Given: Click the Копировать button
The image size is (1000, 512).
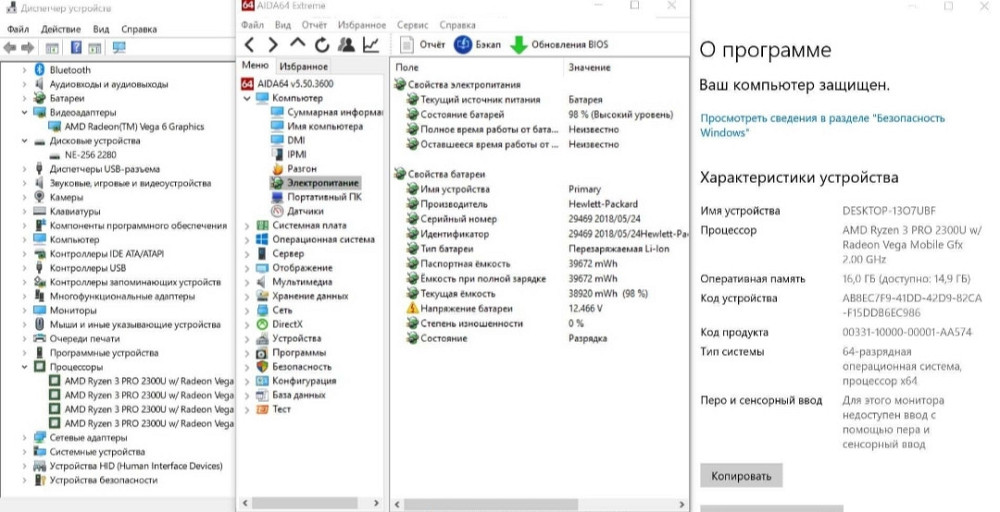Looking at the screenshot, I should click(741, 476).
